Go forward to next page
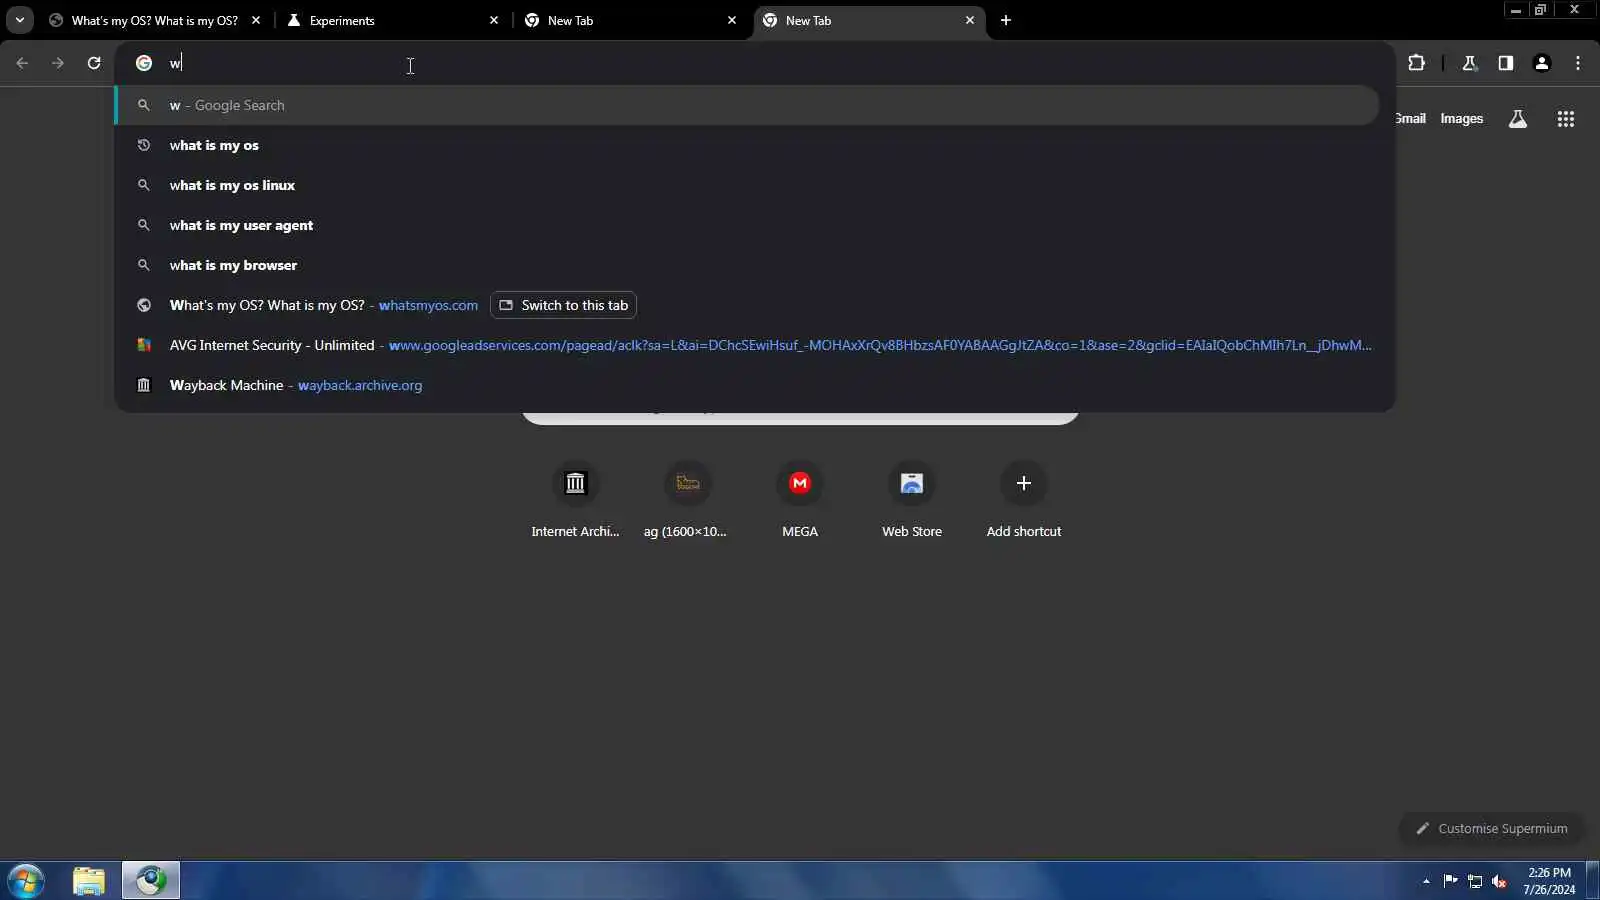 (x=58, y=63)
